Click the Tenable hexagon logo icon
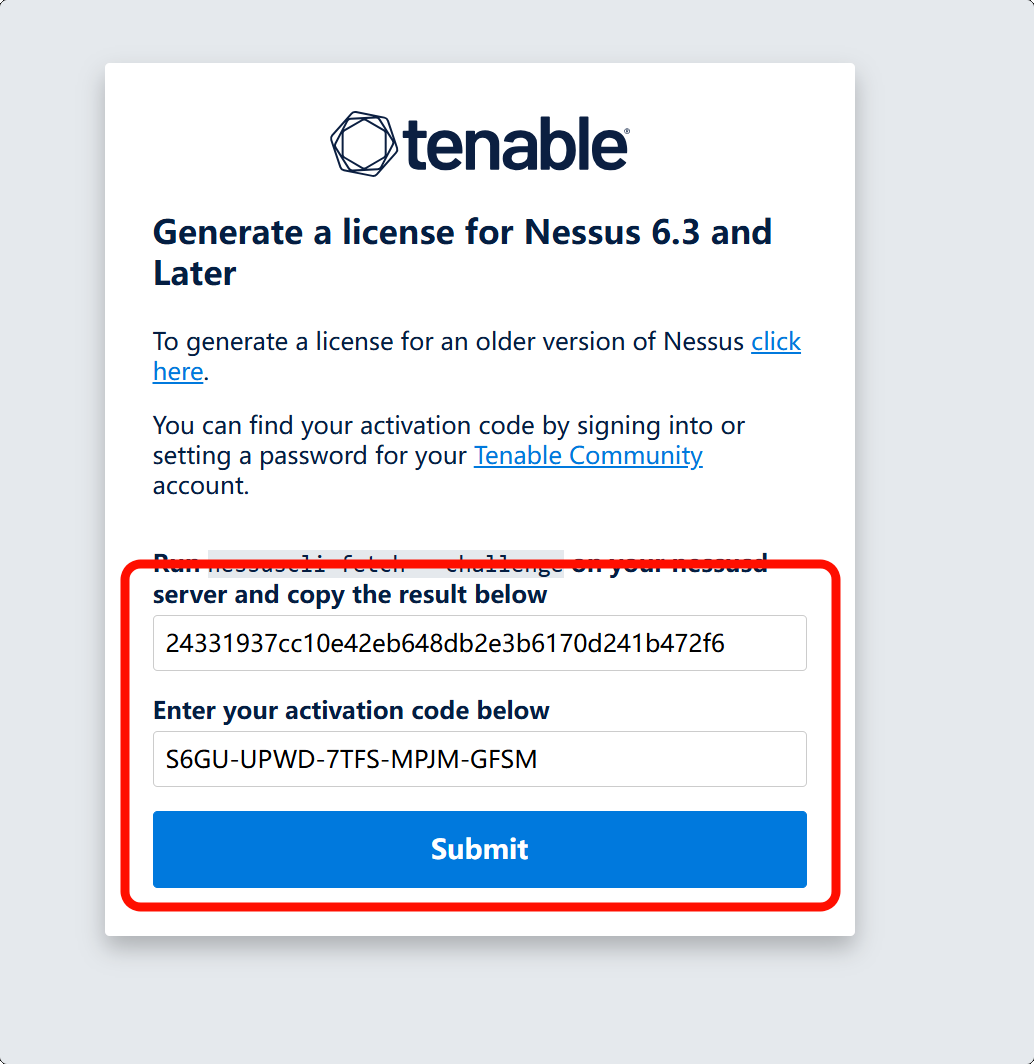Viewport: 1034px width, 1064px height. pyautogui.click(x=364, y=145)
